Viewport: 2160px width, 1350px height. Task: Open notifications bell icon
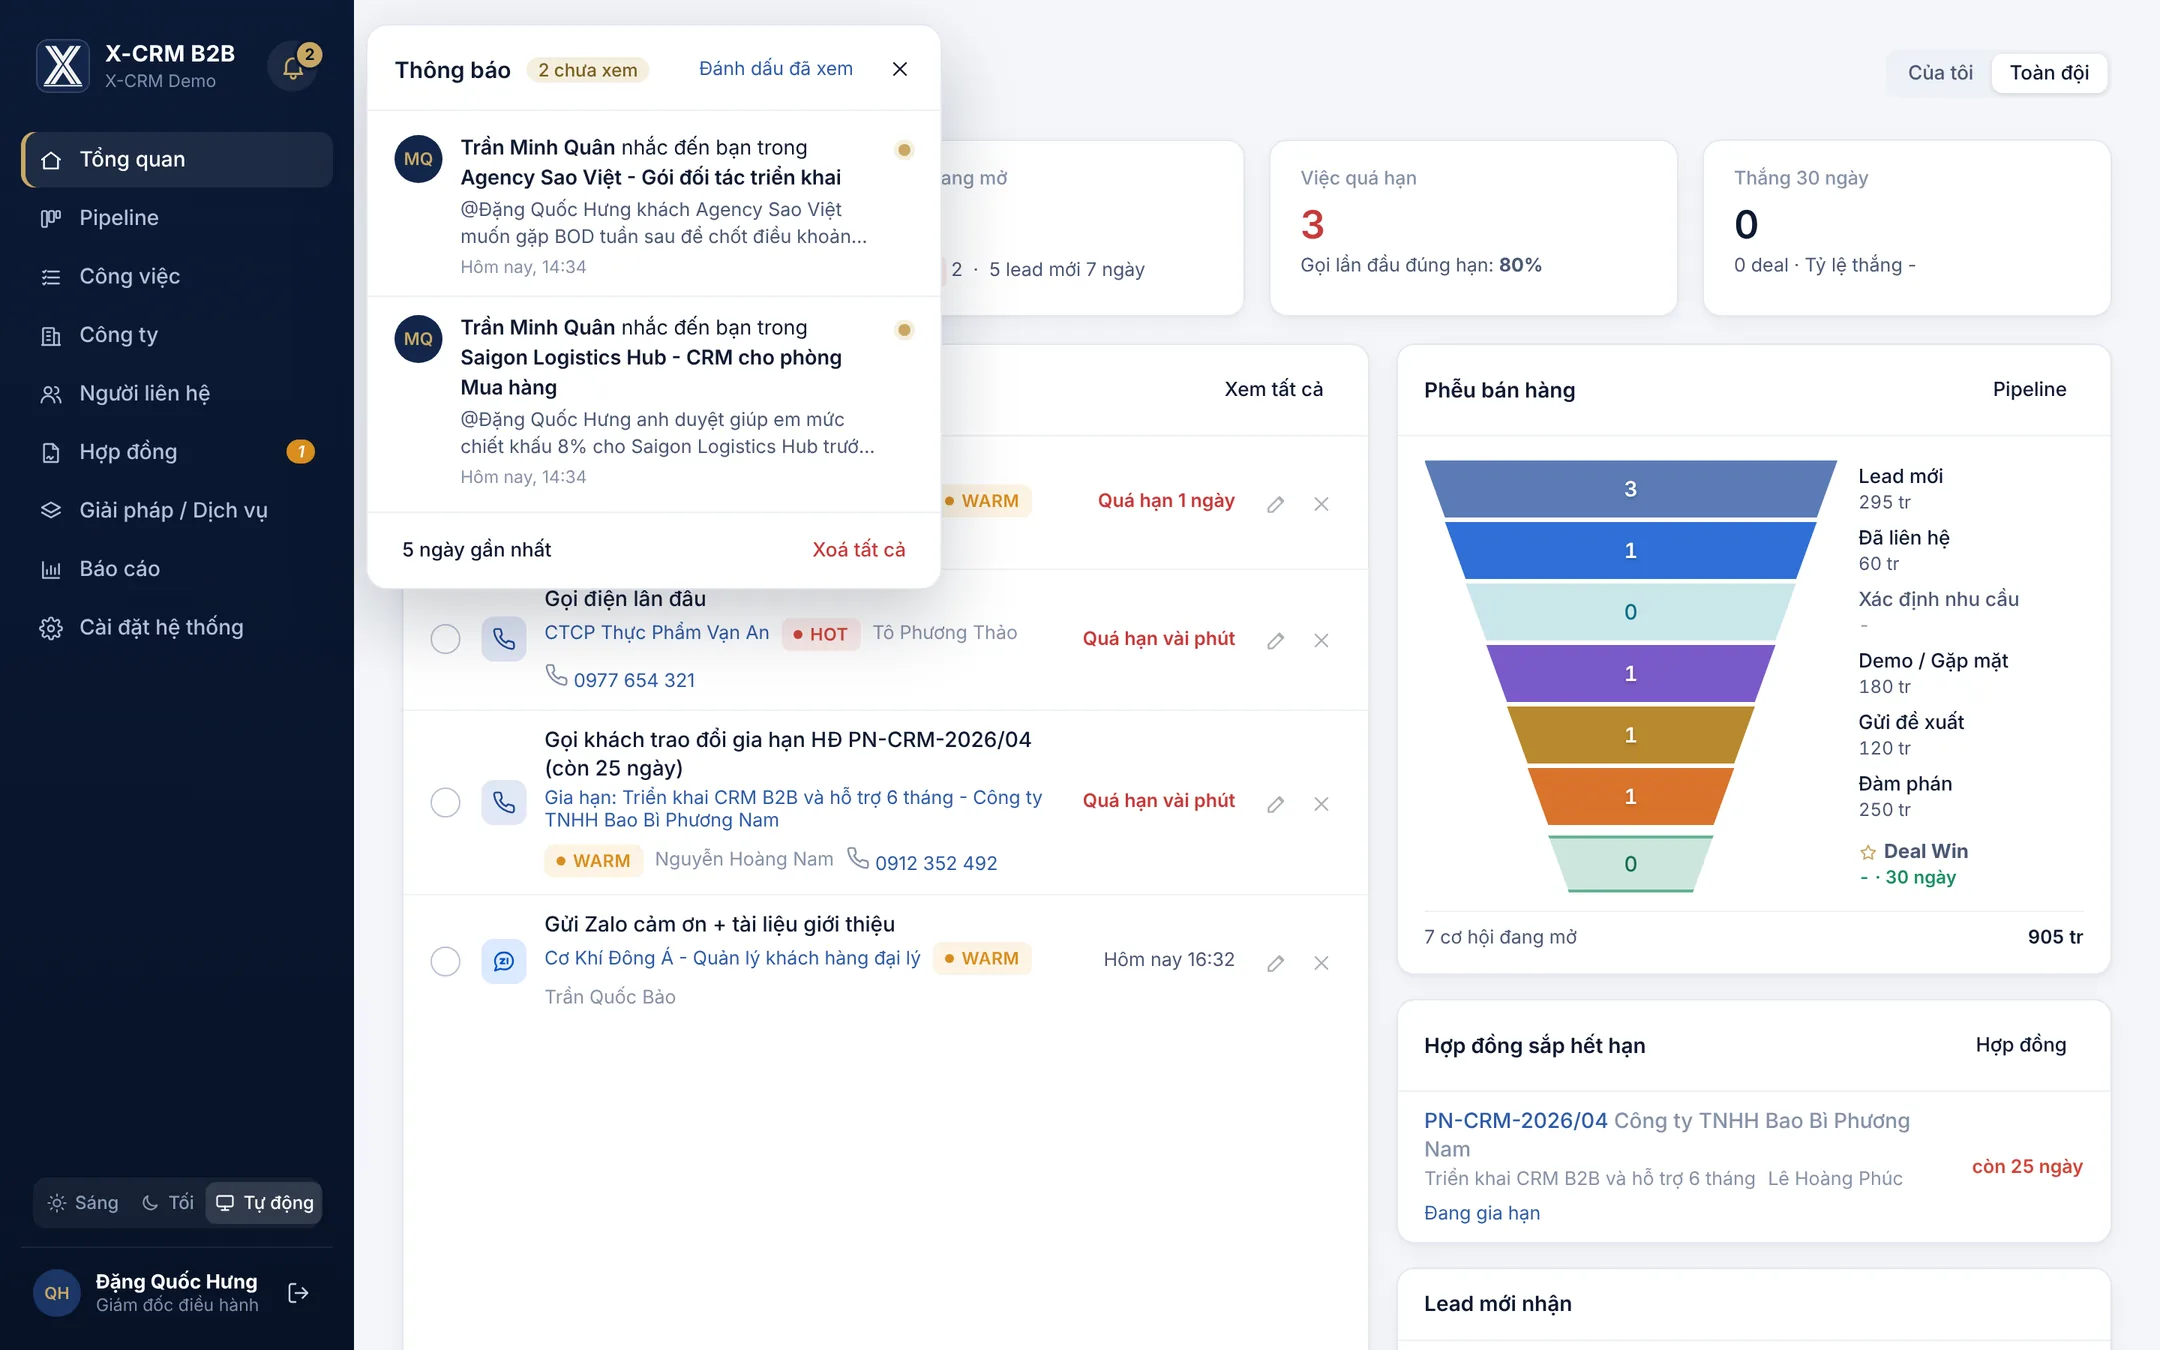click(x=293, y=67)
